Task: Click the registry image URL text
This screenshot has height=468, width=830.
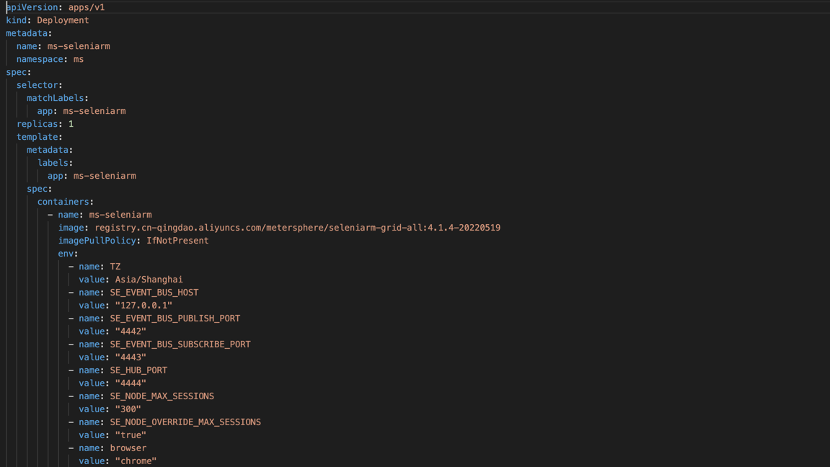Action: click(x=297, y=228)
